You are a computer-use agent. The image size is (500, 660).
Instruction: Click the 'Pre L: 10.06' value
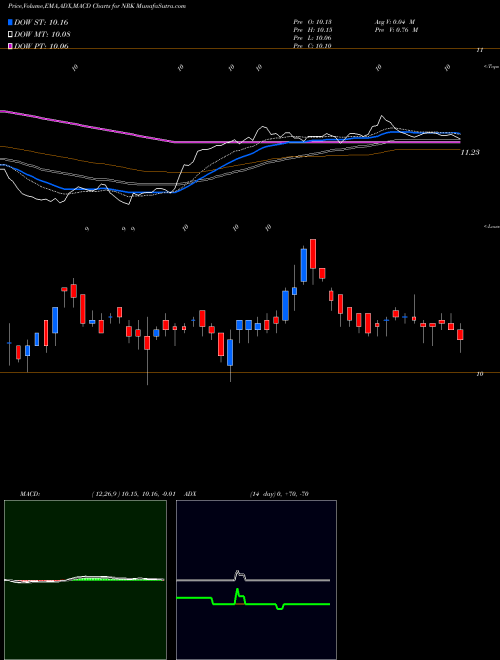[312, 38]
